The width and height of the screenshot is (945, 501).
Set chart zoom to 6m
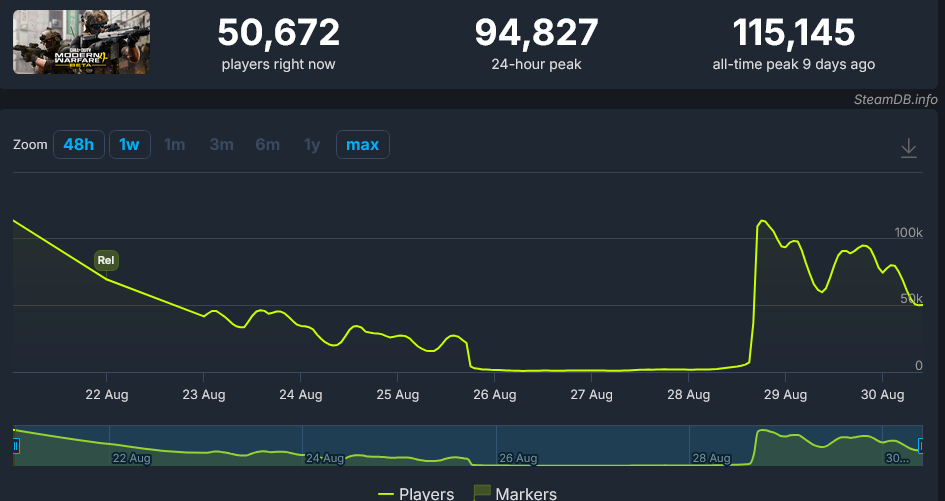coord(268,145)
